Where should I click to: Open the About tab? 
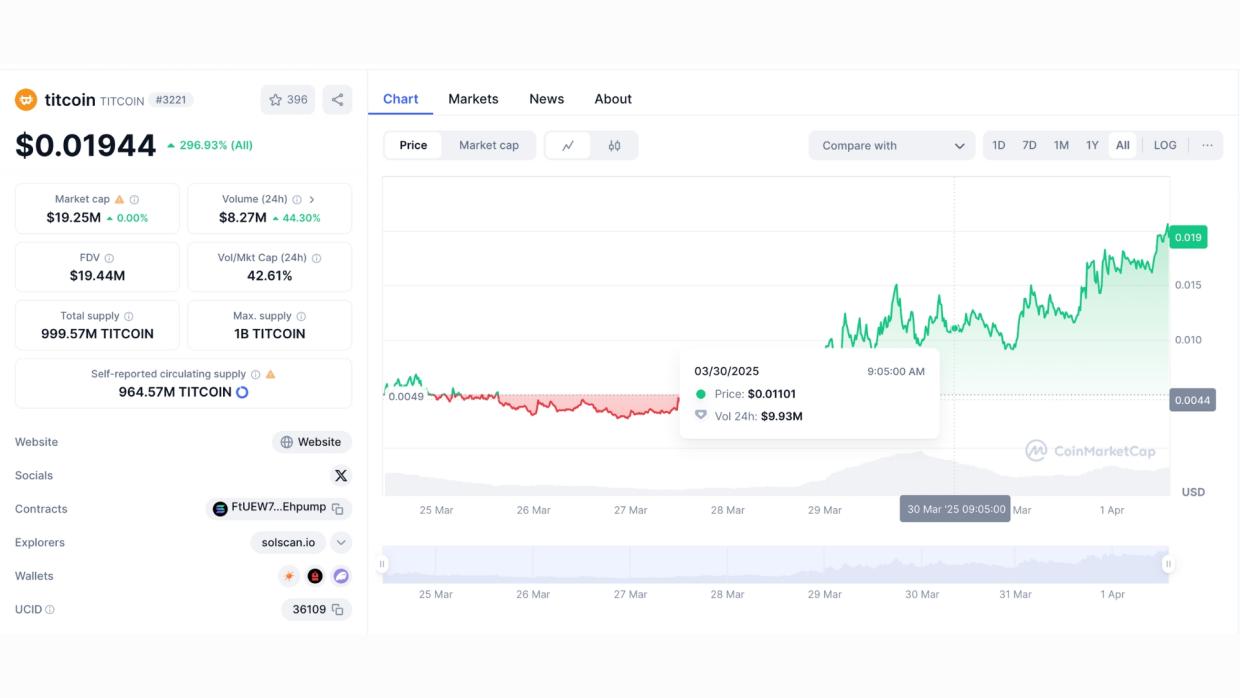pos(613,99)
